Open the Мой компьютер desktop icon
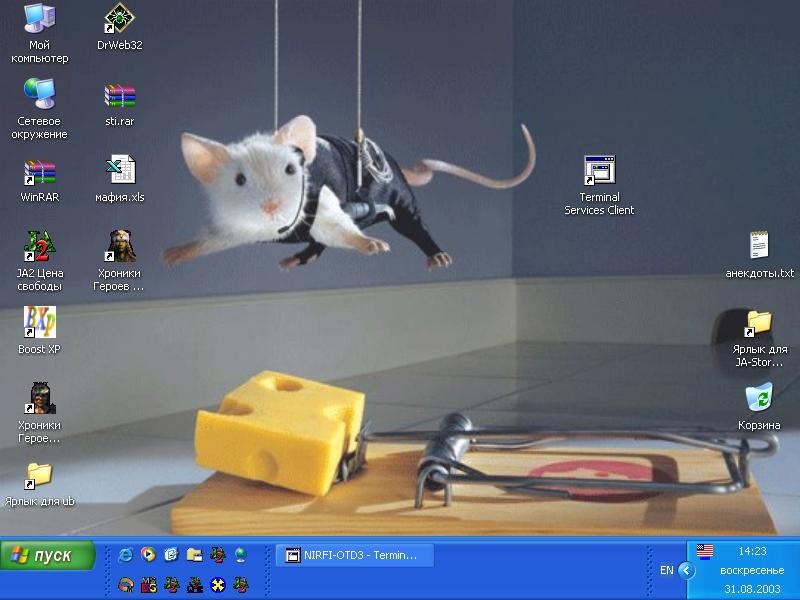The width and height of the screenshot is (800, 600). pos(40,20)
